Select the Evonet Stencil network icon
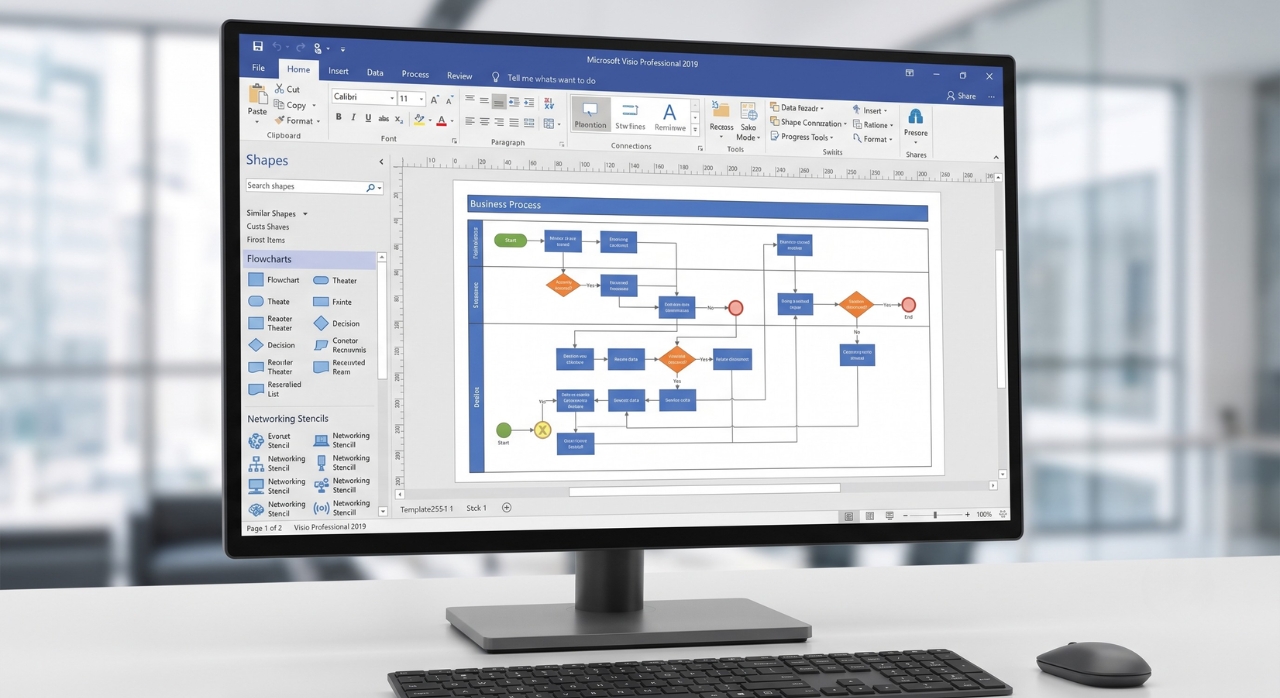1280x698 pixels. [x=256, y=441]
